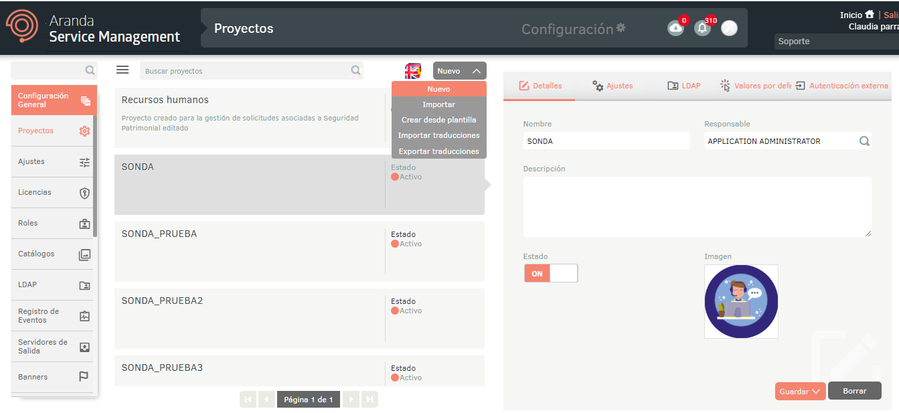Click the Responsable search magnifier icon
The image size is (899, 413).
tap(864, 142)
